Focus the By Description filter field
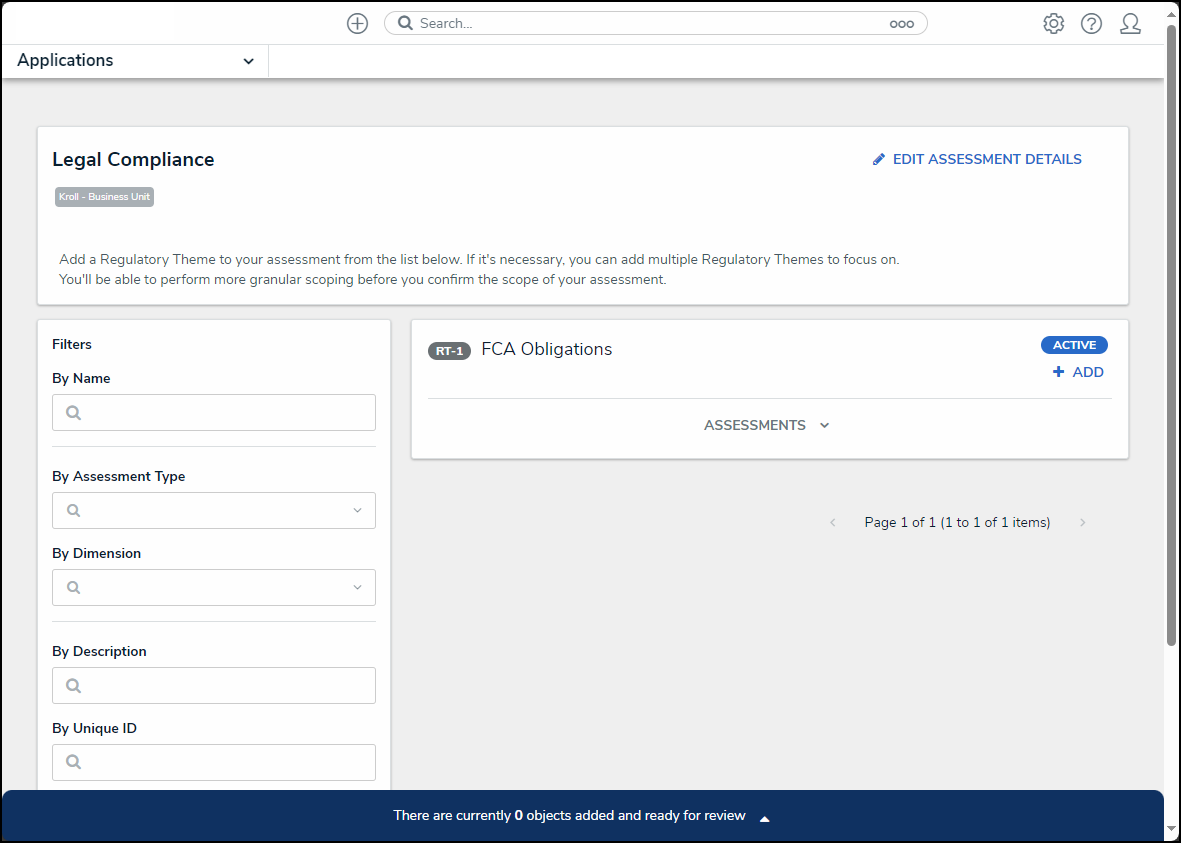Screen dimensions: 1181x843 pos(214,685)
